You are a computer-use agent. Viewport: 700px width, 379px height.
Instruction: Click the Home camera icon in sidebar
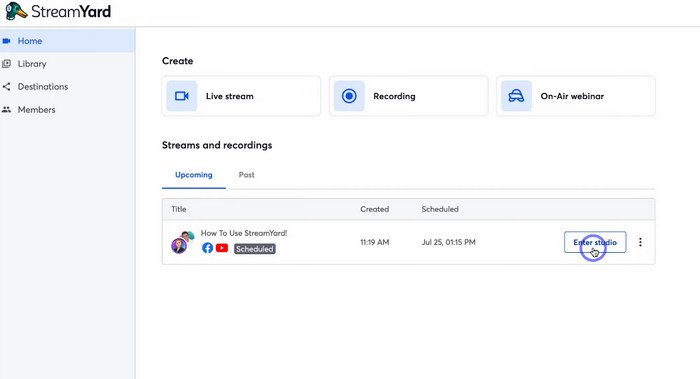[6, 41]
